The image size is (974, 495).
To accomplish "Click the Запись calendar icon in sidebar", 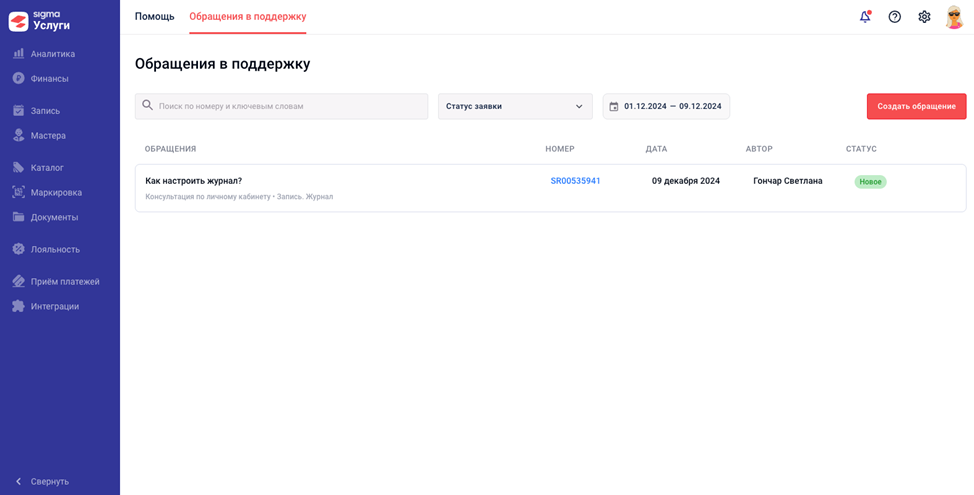I will tap(19, 111).
